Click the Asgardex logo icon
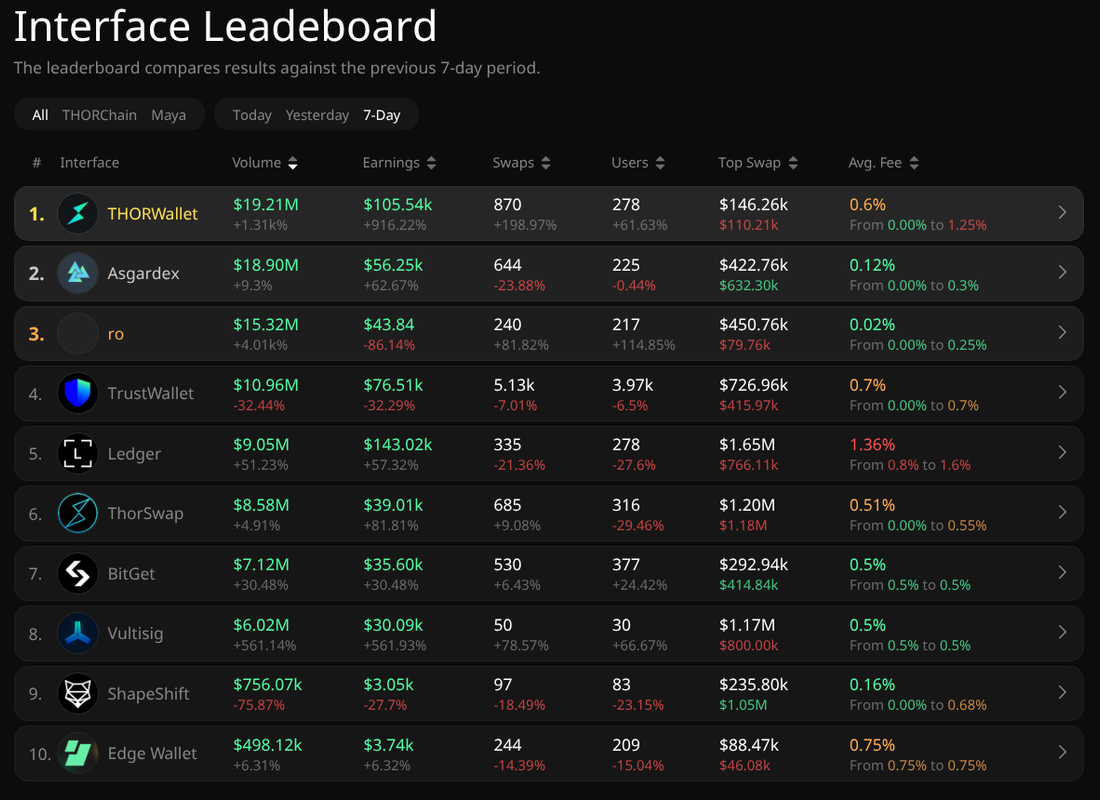 pos(77,273)
